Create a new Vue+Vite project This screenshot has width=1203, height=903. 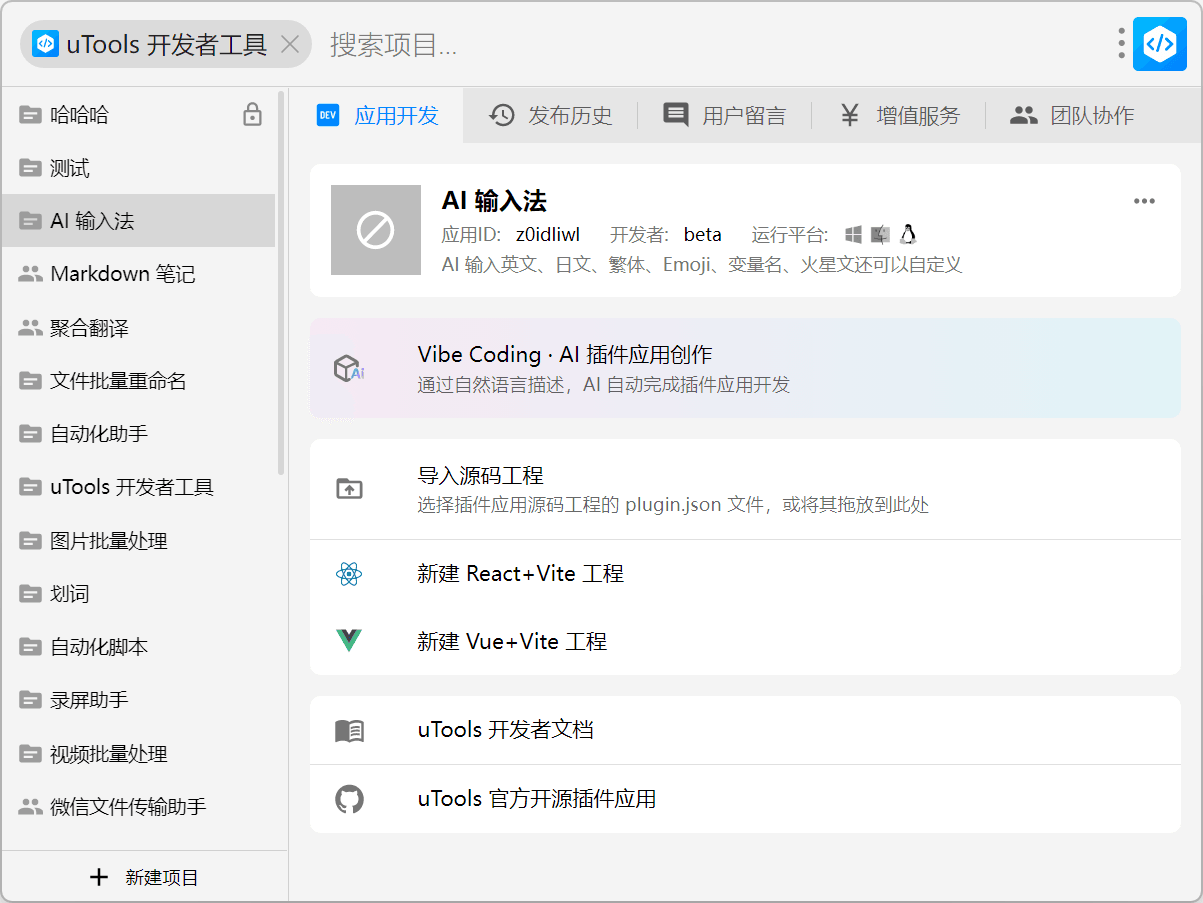(x=745, y=641)
